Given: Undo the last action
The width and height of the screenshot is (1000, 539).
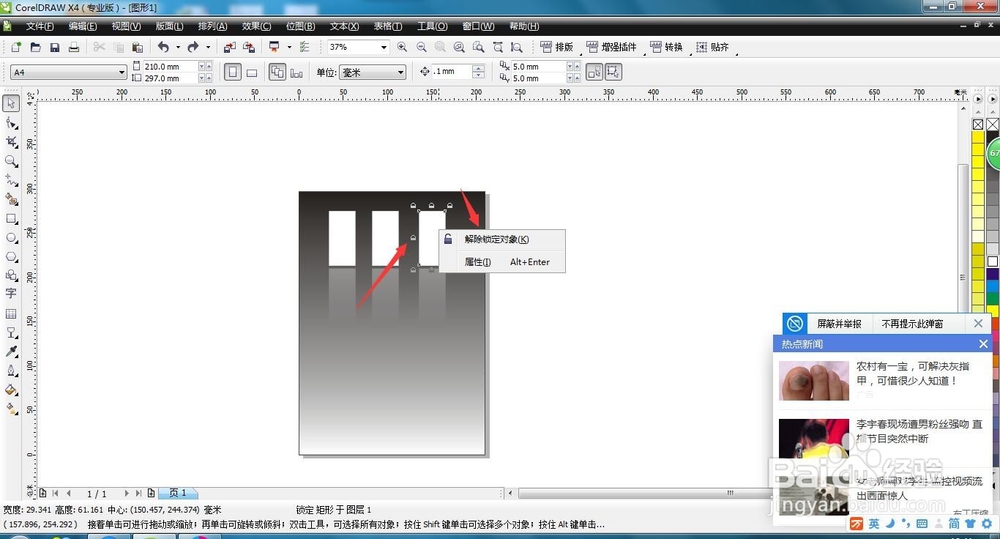Looking at the screenshot, I should click(163, 47).
